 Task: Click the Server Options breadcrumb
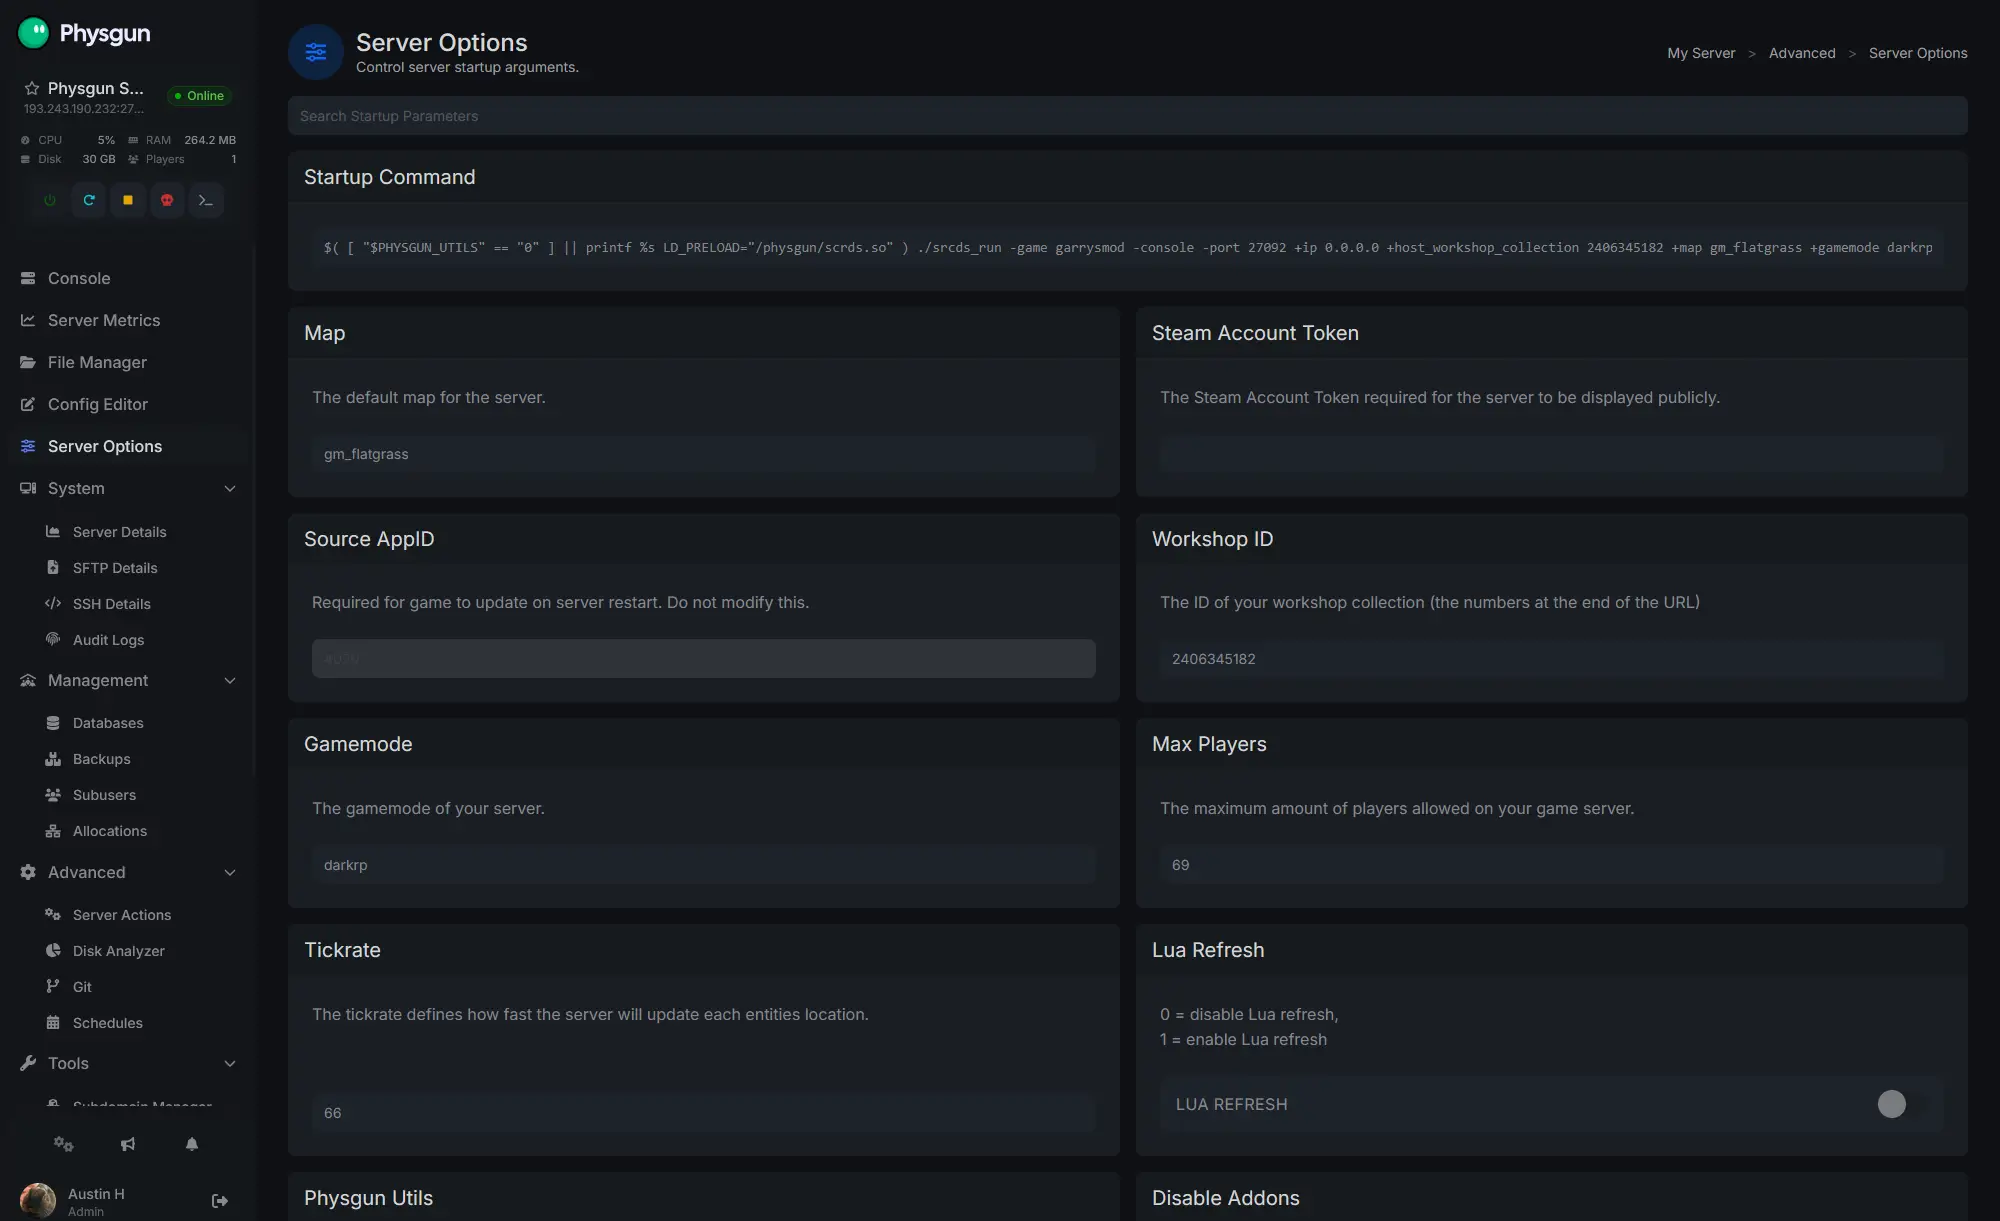pos(1918,53)
